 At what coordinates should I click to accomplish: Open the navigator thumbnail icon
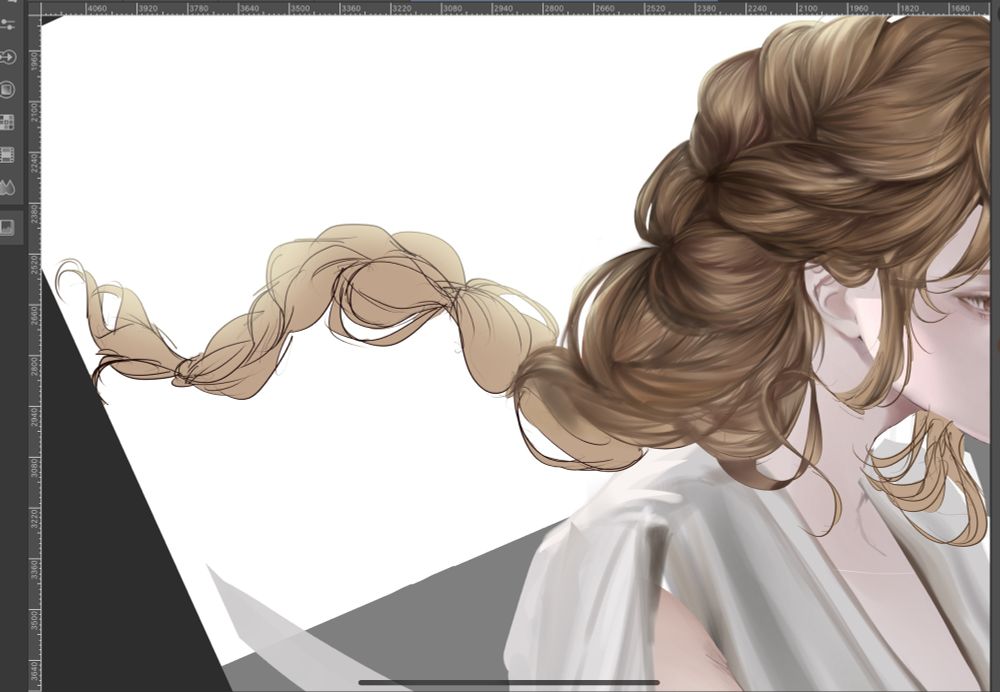(8, 227)
